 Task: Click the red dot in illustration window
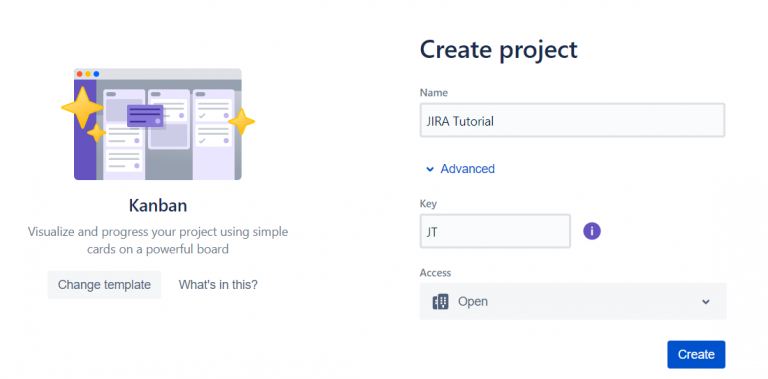click(x=79, y=74)
